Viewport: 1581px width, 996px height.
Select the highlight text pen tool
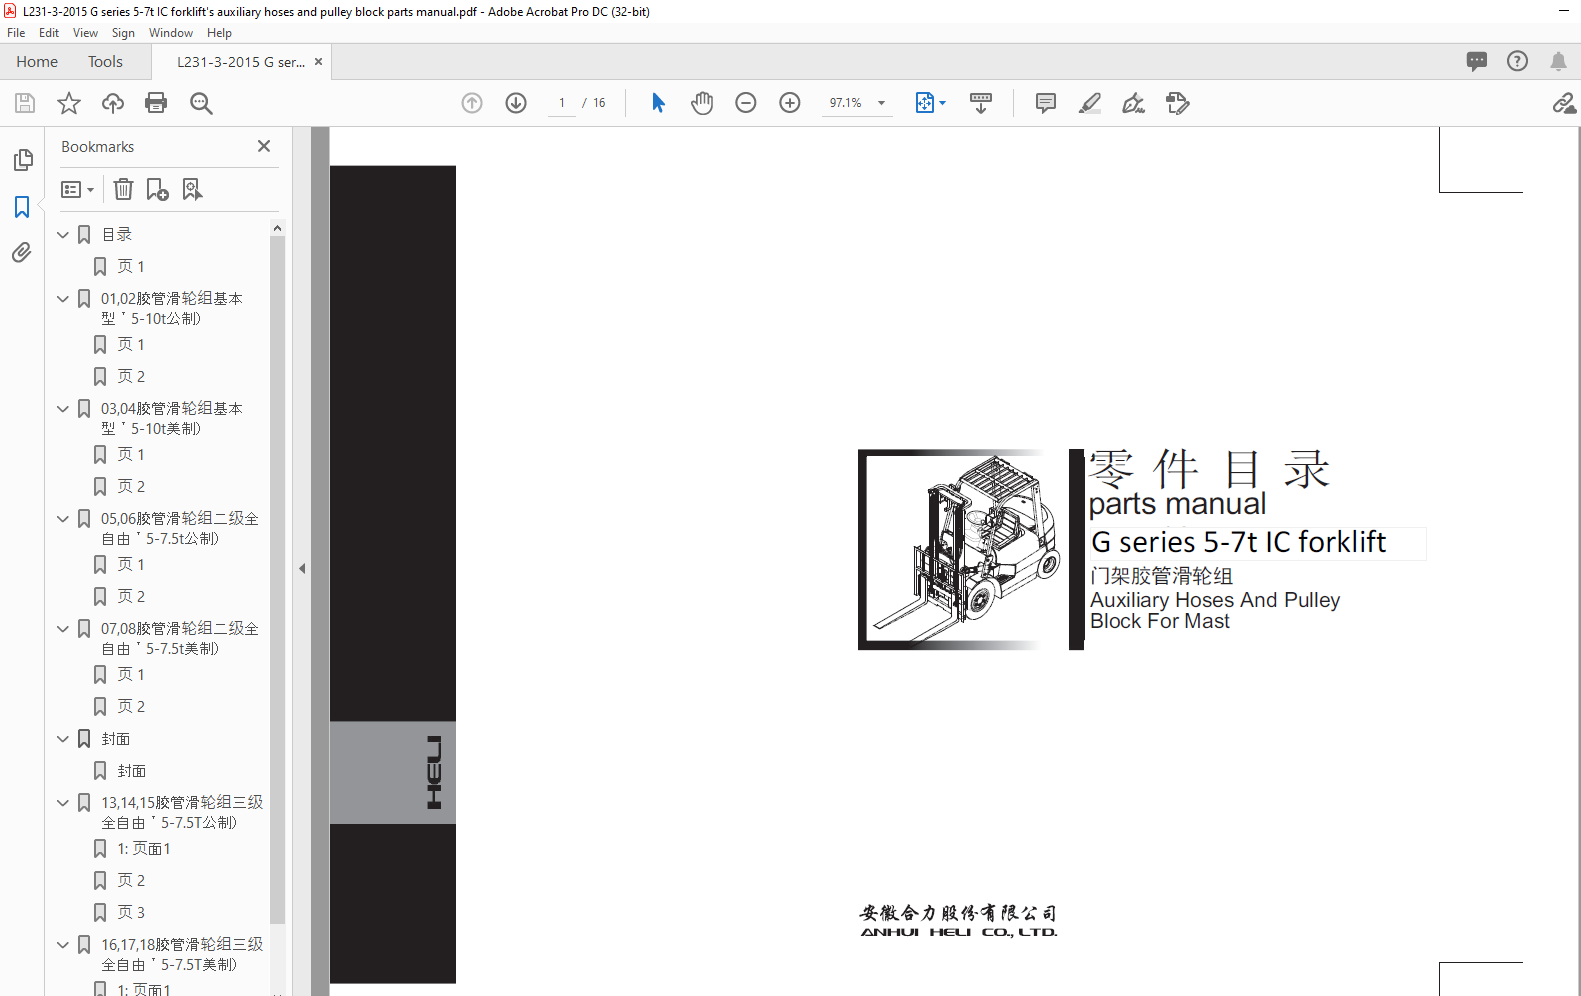tap(1090, 103)
